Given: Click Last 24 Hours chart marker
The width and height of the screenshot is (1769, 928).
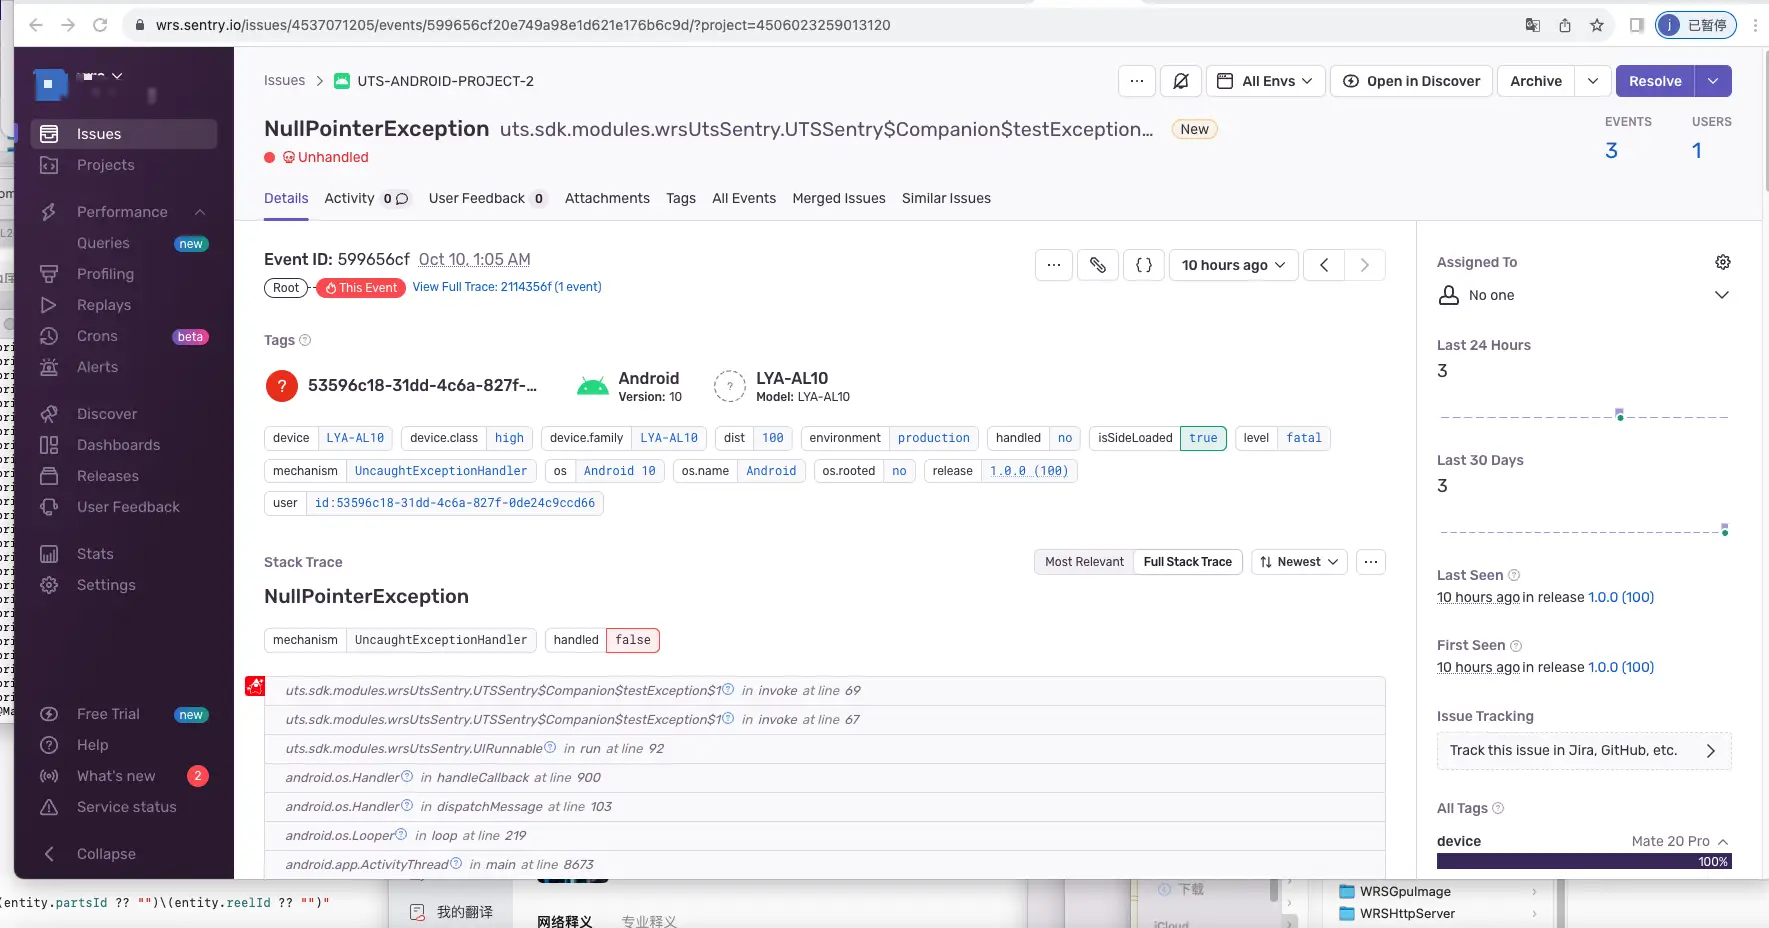Looking at the screenshot, I should coord(1619,414).
